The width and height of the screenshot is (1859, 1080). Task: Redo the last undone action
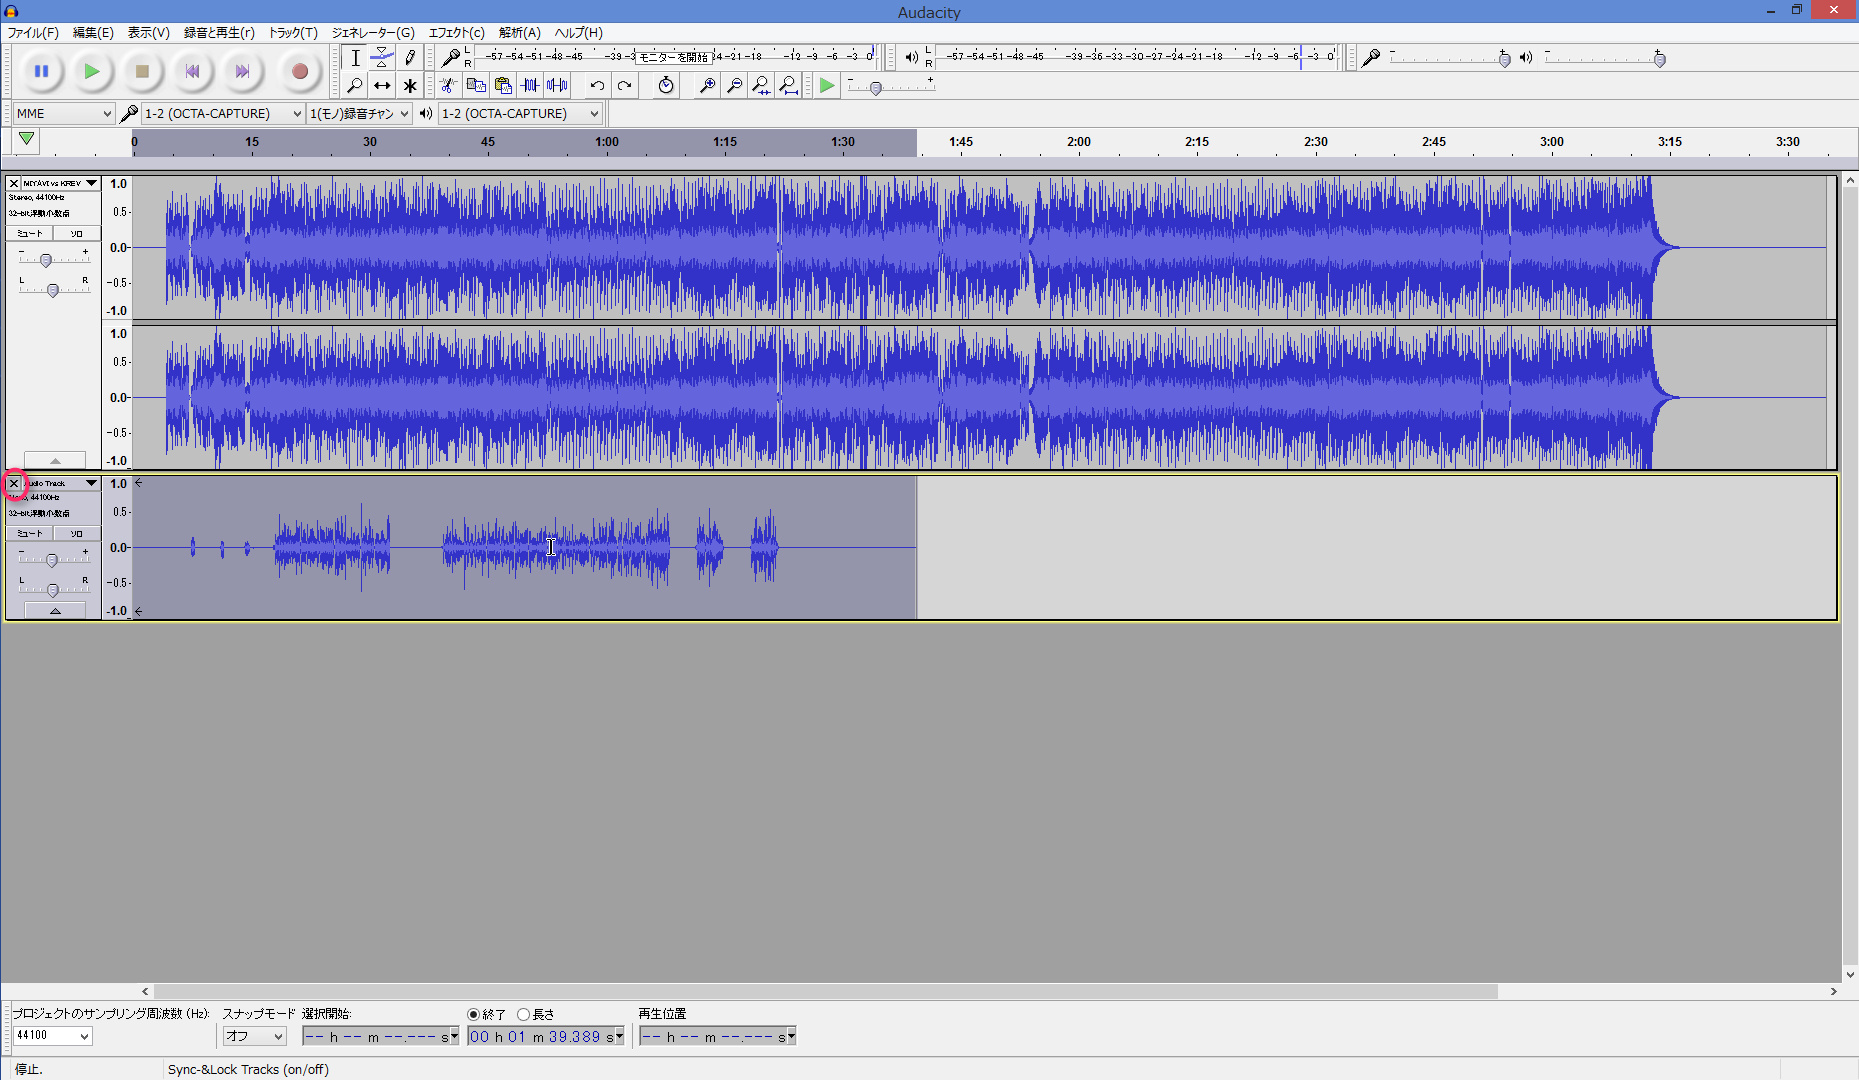(x=624, y=86)
